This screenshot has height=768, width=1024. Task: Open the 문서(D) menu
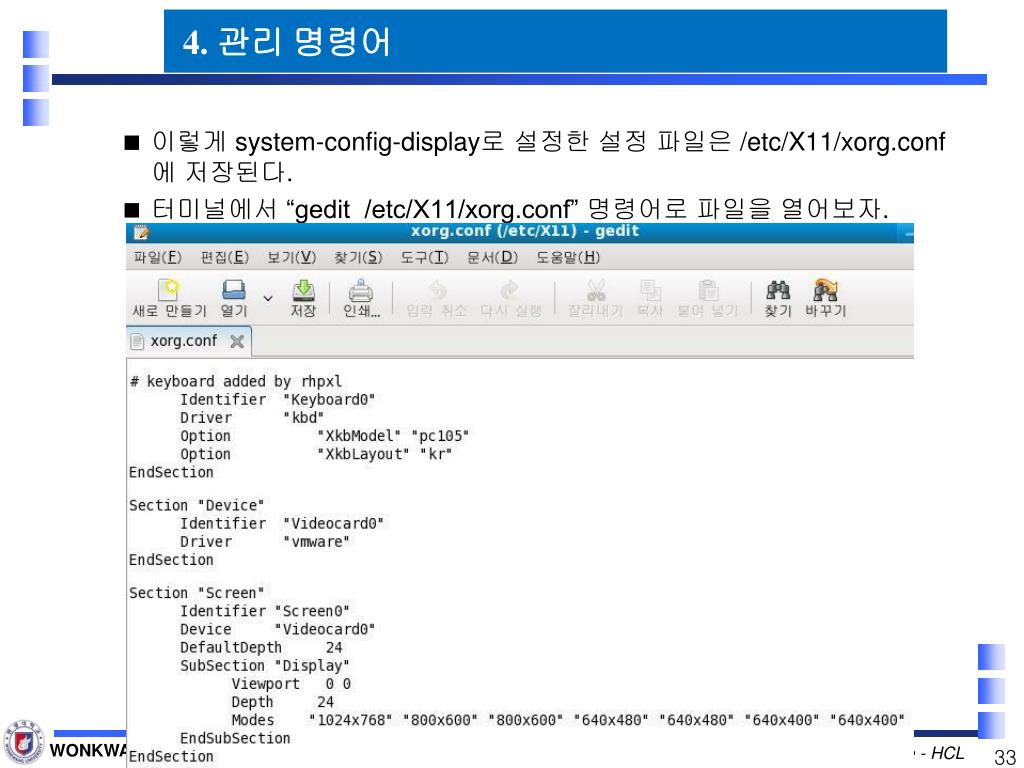tap(492, 257)
